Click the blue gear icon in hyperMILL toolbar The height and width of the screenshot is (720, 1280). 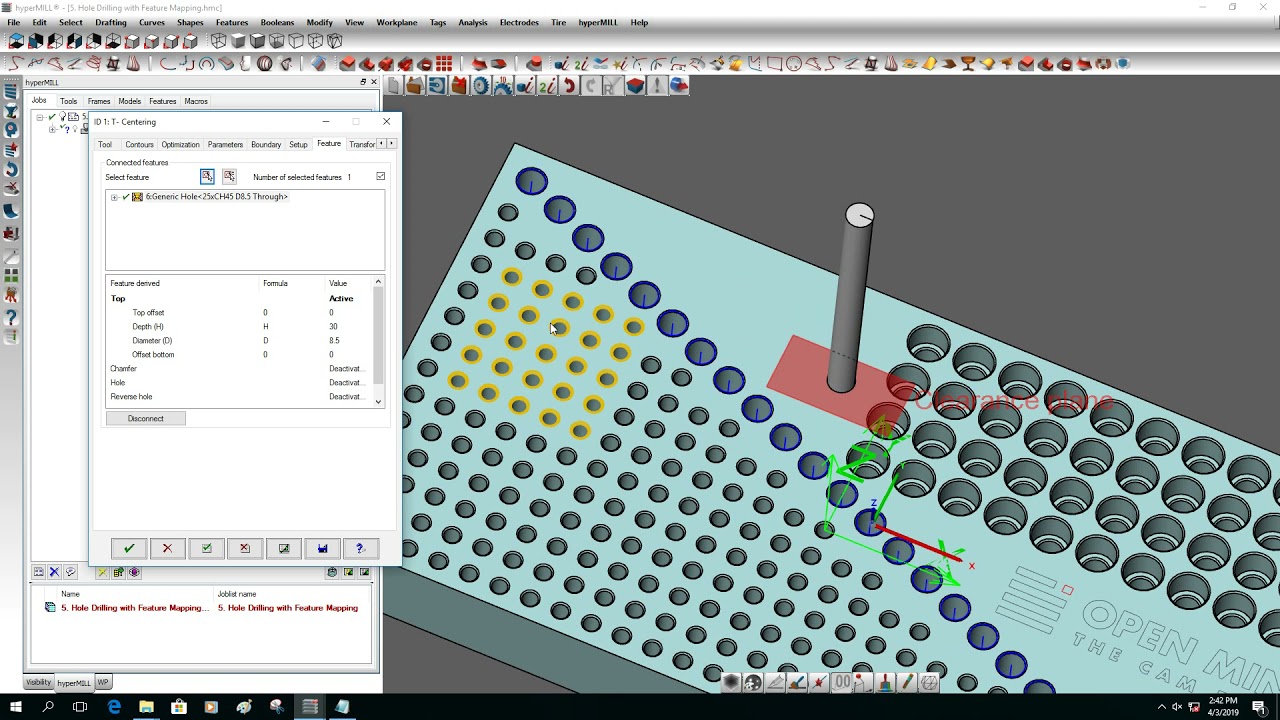click(x=481, y=86)
